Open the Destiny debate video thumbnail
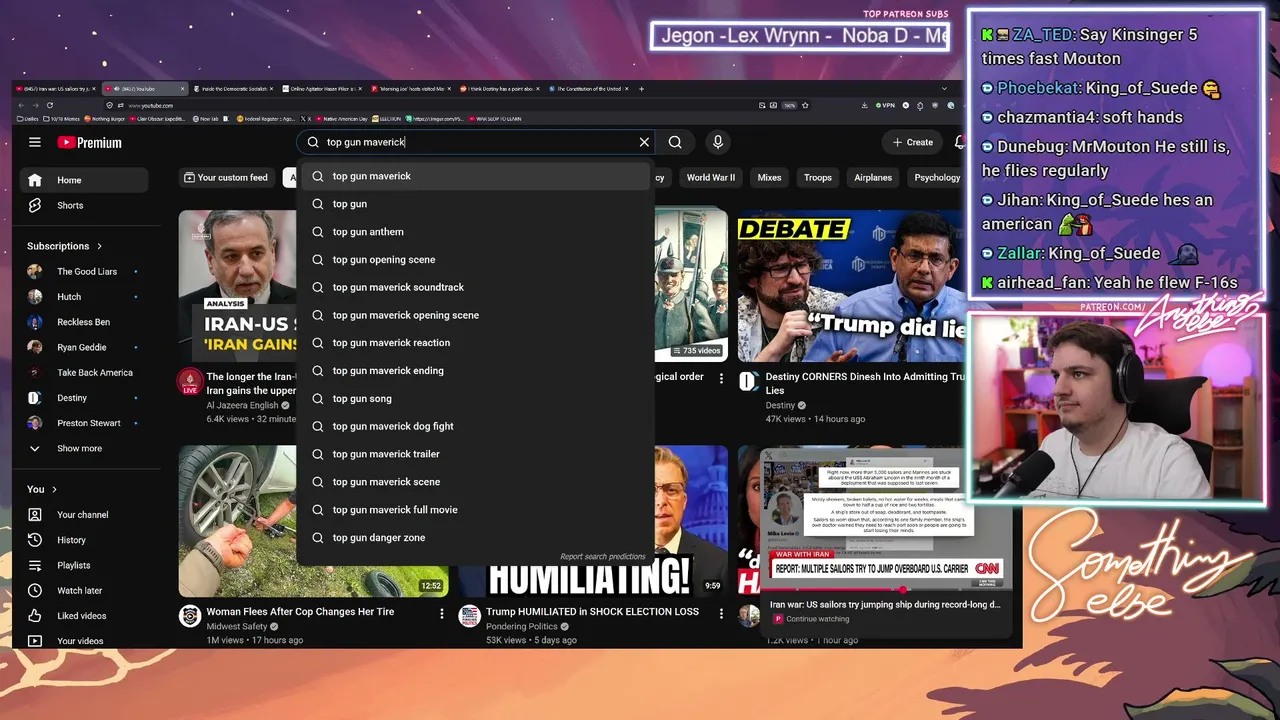The height and width of the screenshot is (720, 1280). (x=851, y=286)
